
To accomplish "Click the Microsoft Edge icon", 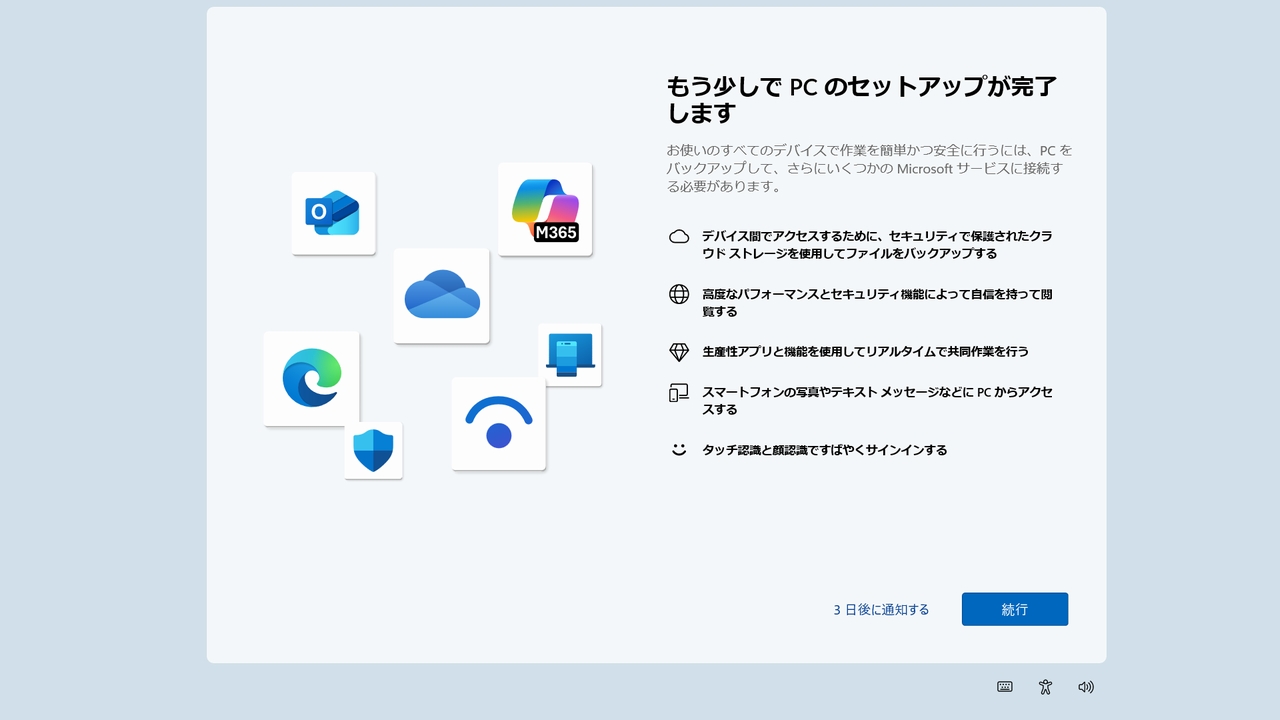I will pos(311,378).
